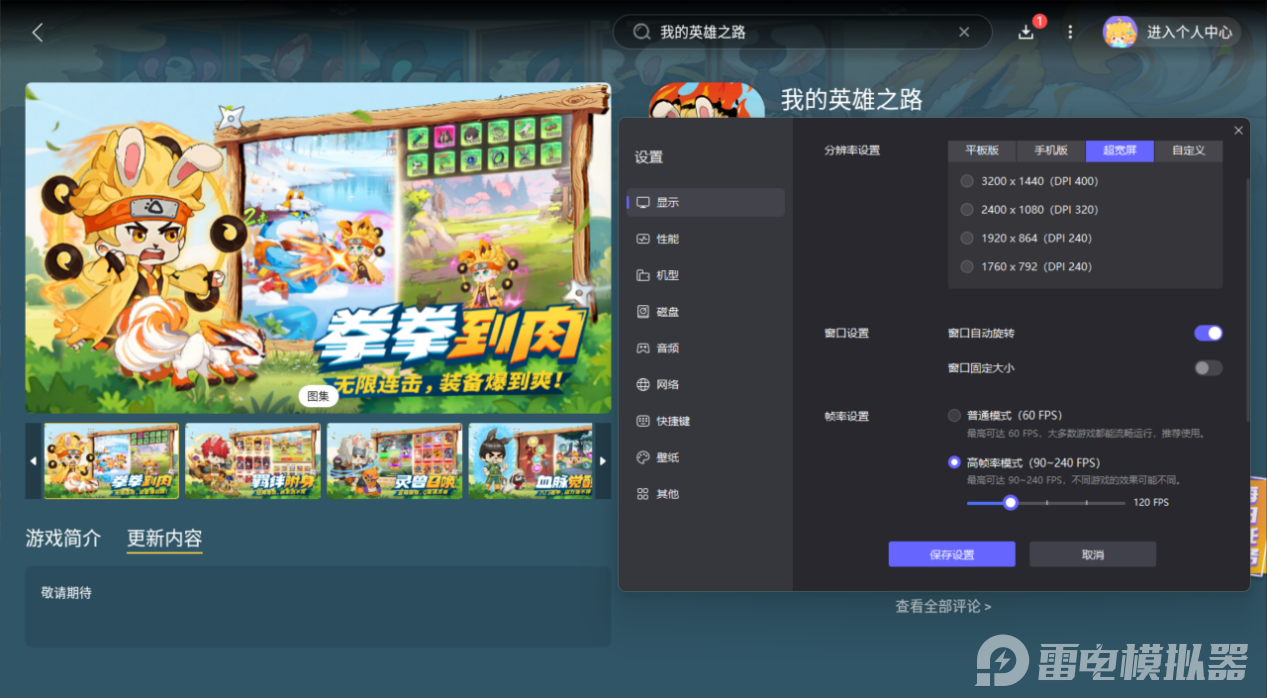Open 查看全部评论 link

click(943, 606)
